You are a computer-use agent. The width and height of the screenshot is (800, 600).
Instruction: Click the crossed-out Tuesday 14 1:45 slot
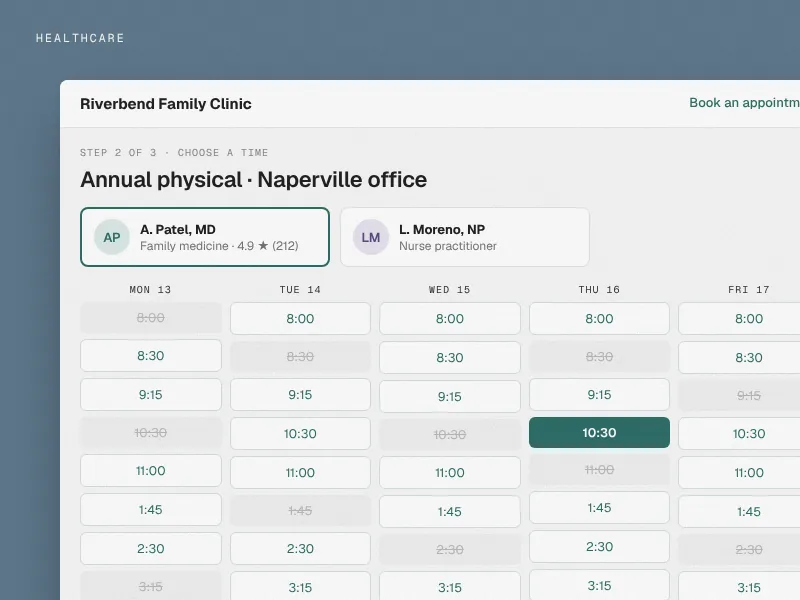[301, 510]
